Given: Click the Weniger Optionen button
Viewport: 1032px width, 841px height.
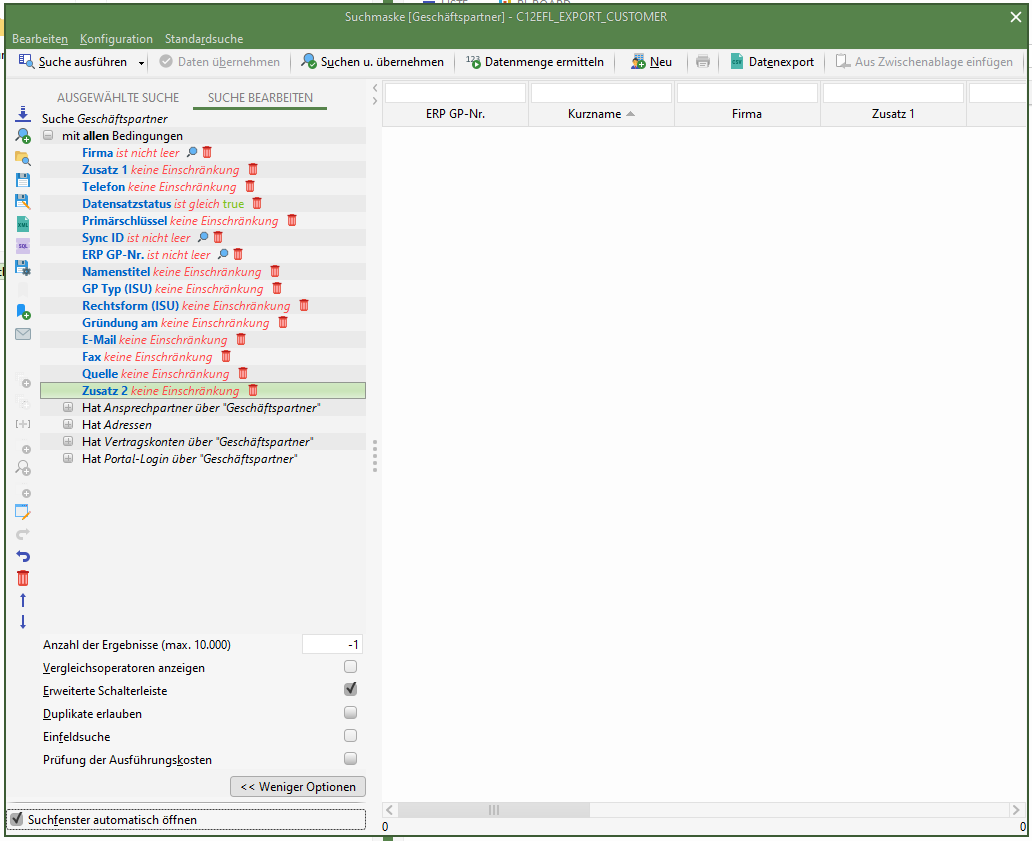Looking at the screenshot, I should pos(298,787).
